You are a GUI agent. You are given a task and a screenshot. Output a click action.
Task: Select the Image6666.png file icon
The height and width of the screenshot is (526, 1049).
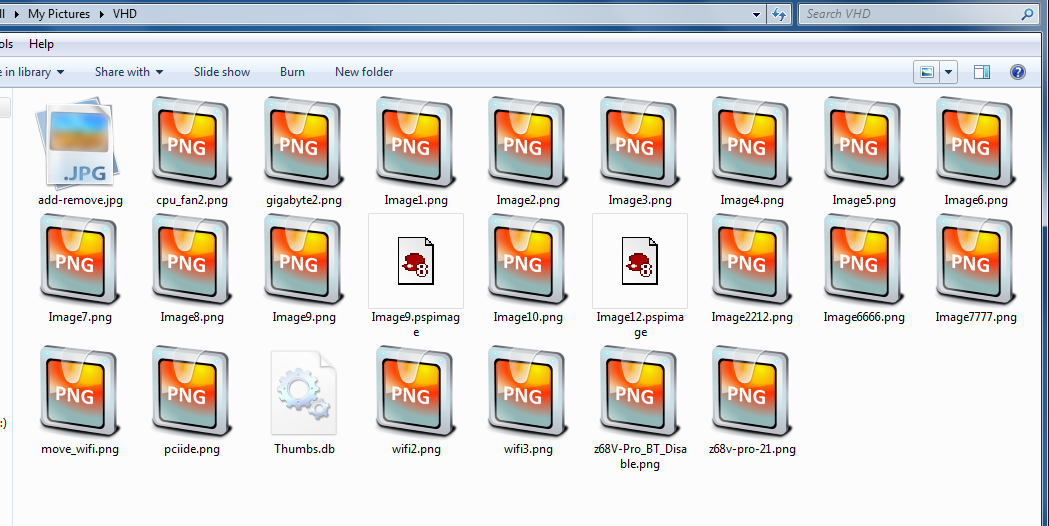864,260
